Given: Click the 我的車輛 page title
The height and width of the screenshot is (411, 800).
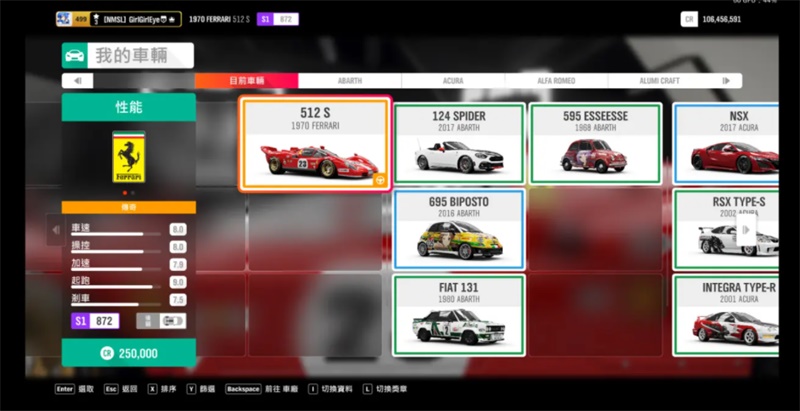Looking at the screenshot, I should tap(131, 56).
